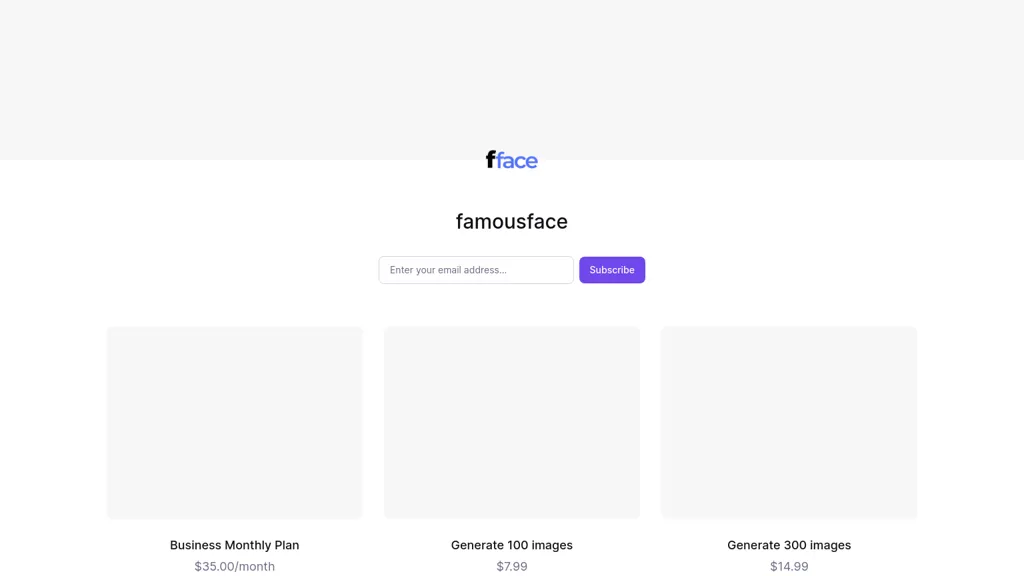Open the Generate 300 images product image
The image size is (1024, 576).
789,422
